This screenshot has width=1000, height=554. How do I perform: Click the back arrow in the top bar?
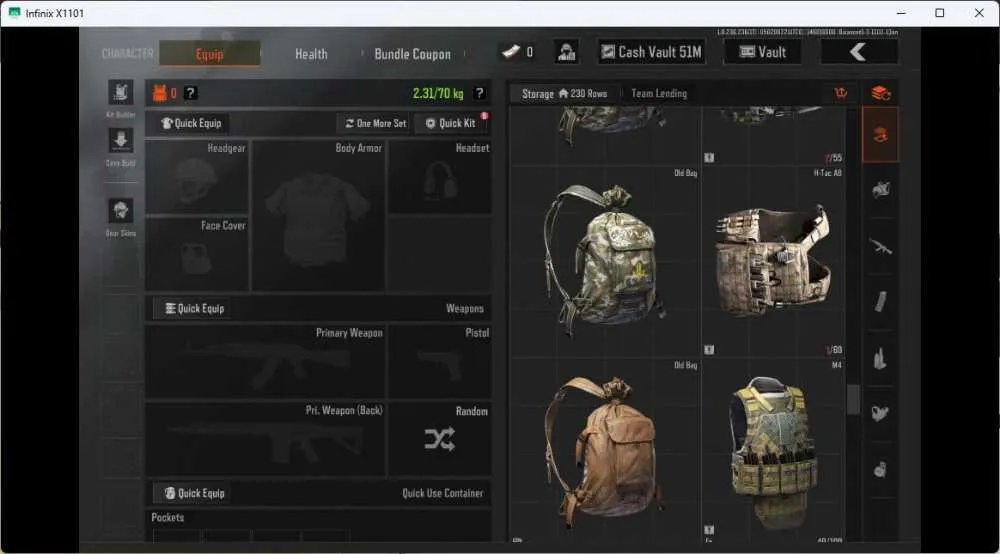(x=858, y=52)
